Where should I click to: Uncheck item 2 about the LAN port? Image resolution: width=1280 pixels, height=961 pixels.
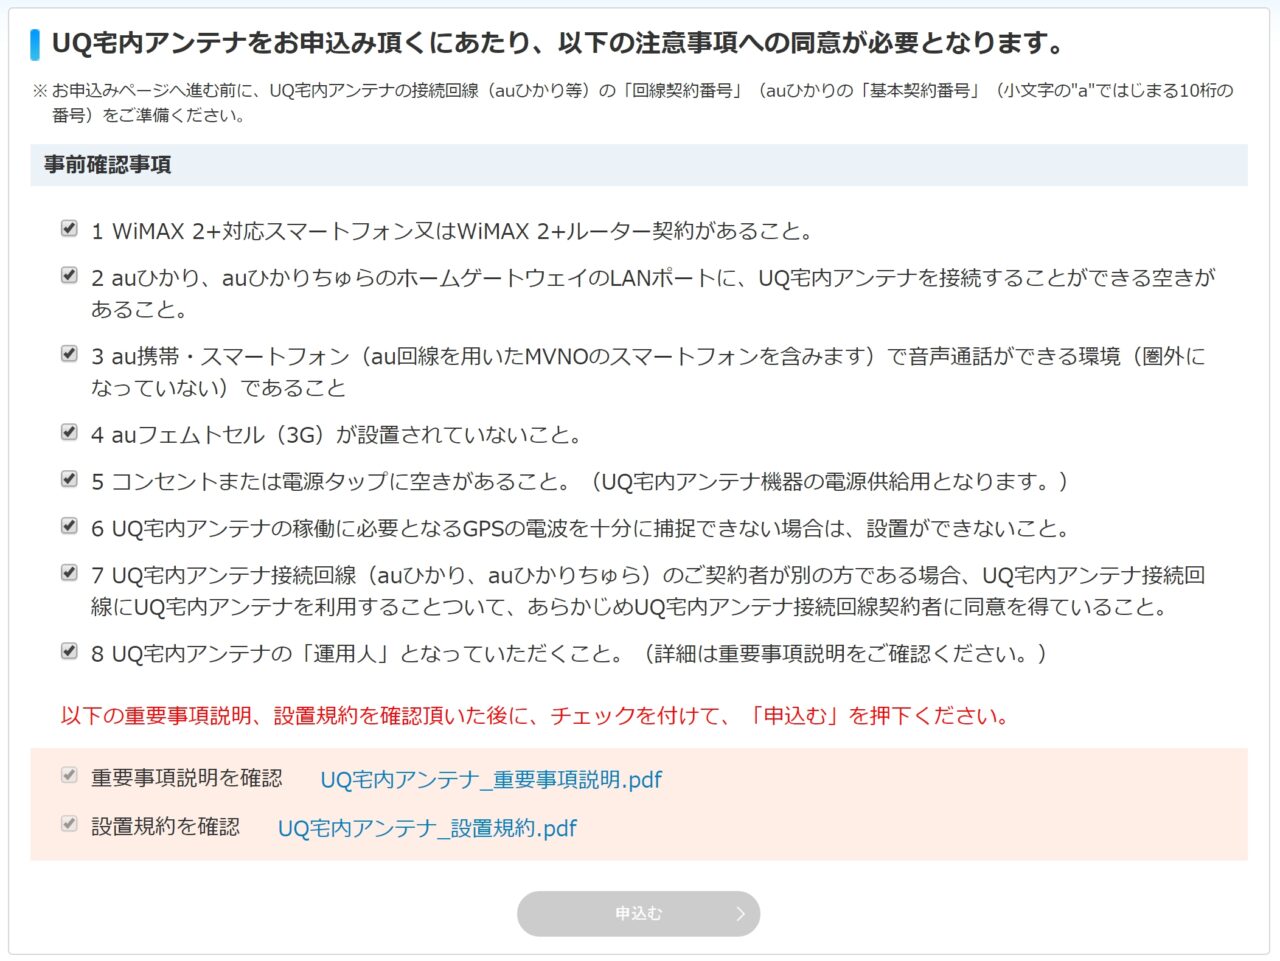(69, 275)
